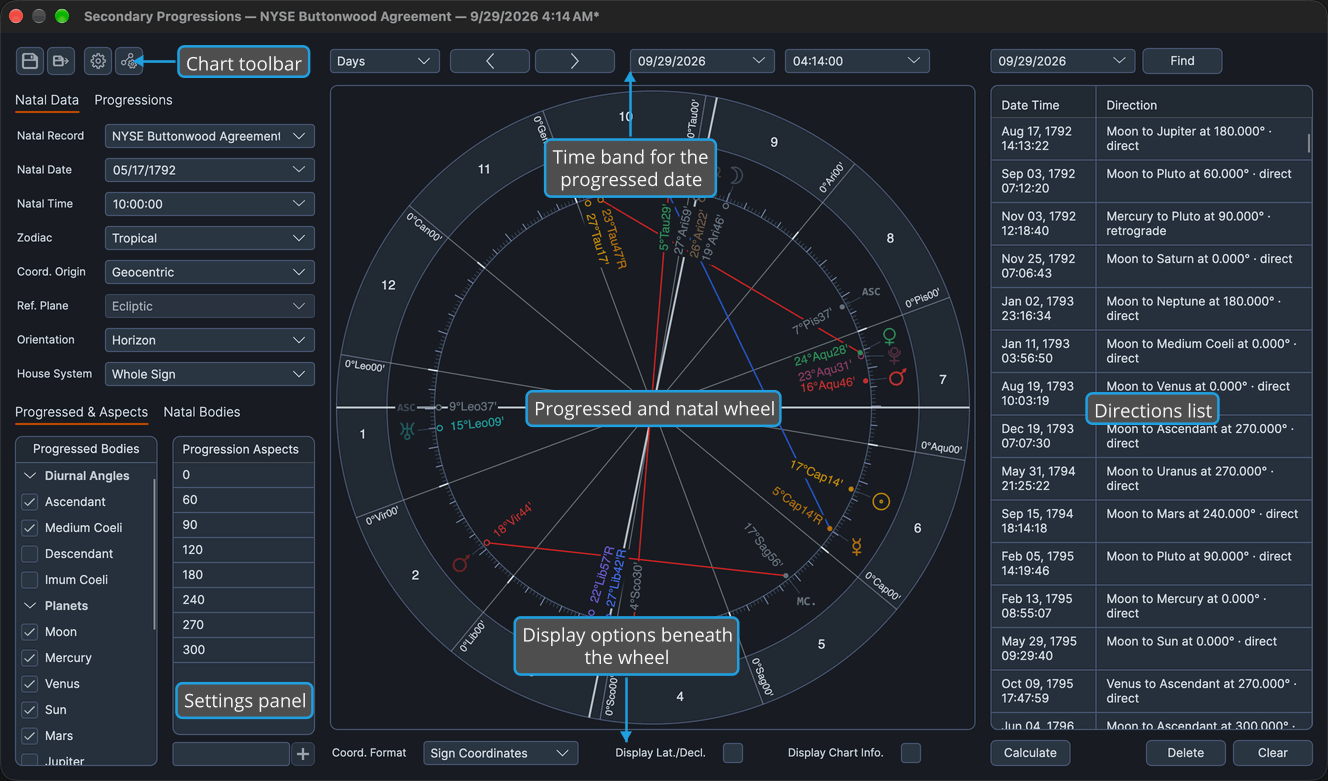
Task: Toggle the Moon progressed body checkbox
Action: [x=30, y=632]
